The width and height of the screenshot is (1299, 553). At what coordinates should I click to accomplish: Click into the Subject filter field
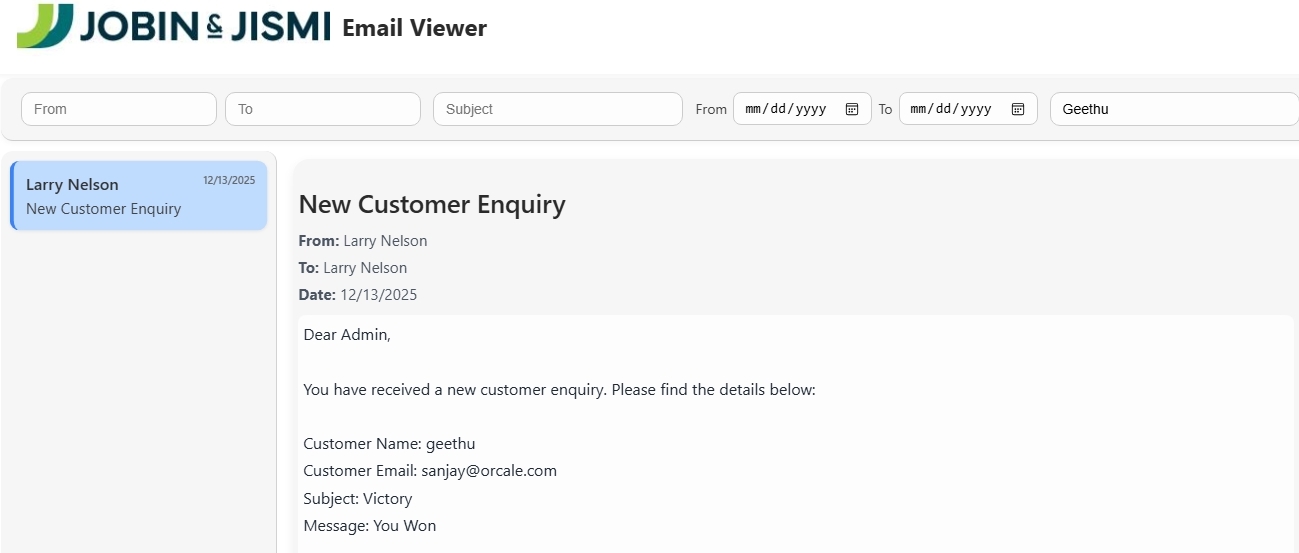point(557,109)
